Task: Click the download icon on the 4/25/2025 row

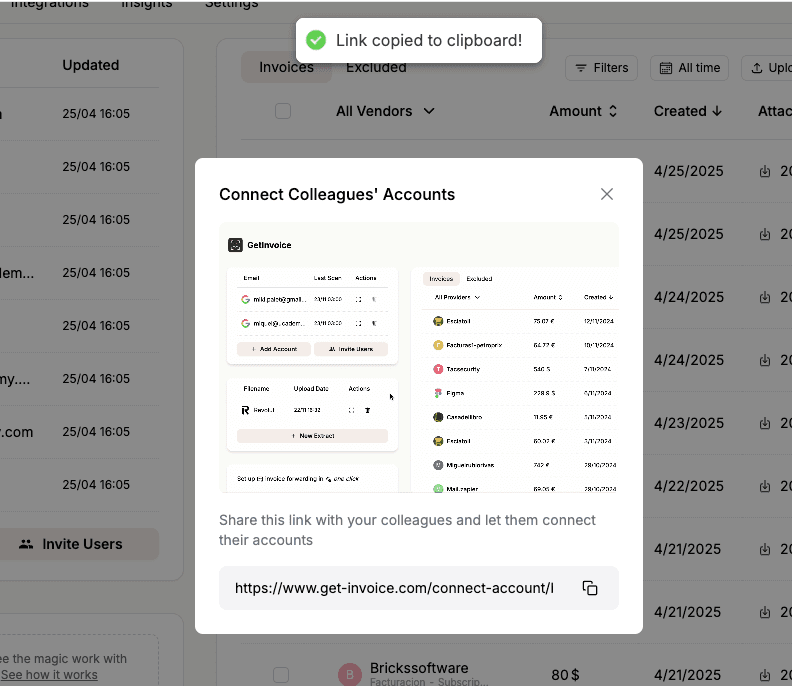Action: click(x=765, y=172)
